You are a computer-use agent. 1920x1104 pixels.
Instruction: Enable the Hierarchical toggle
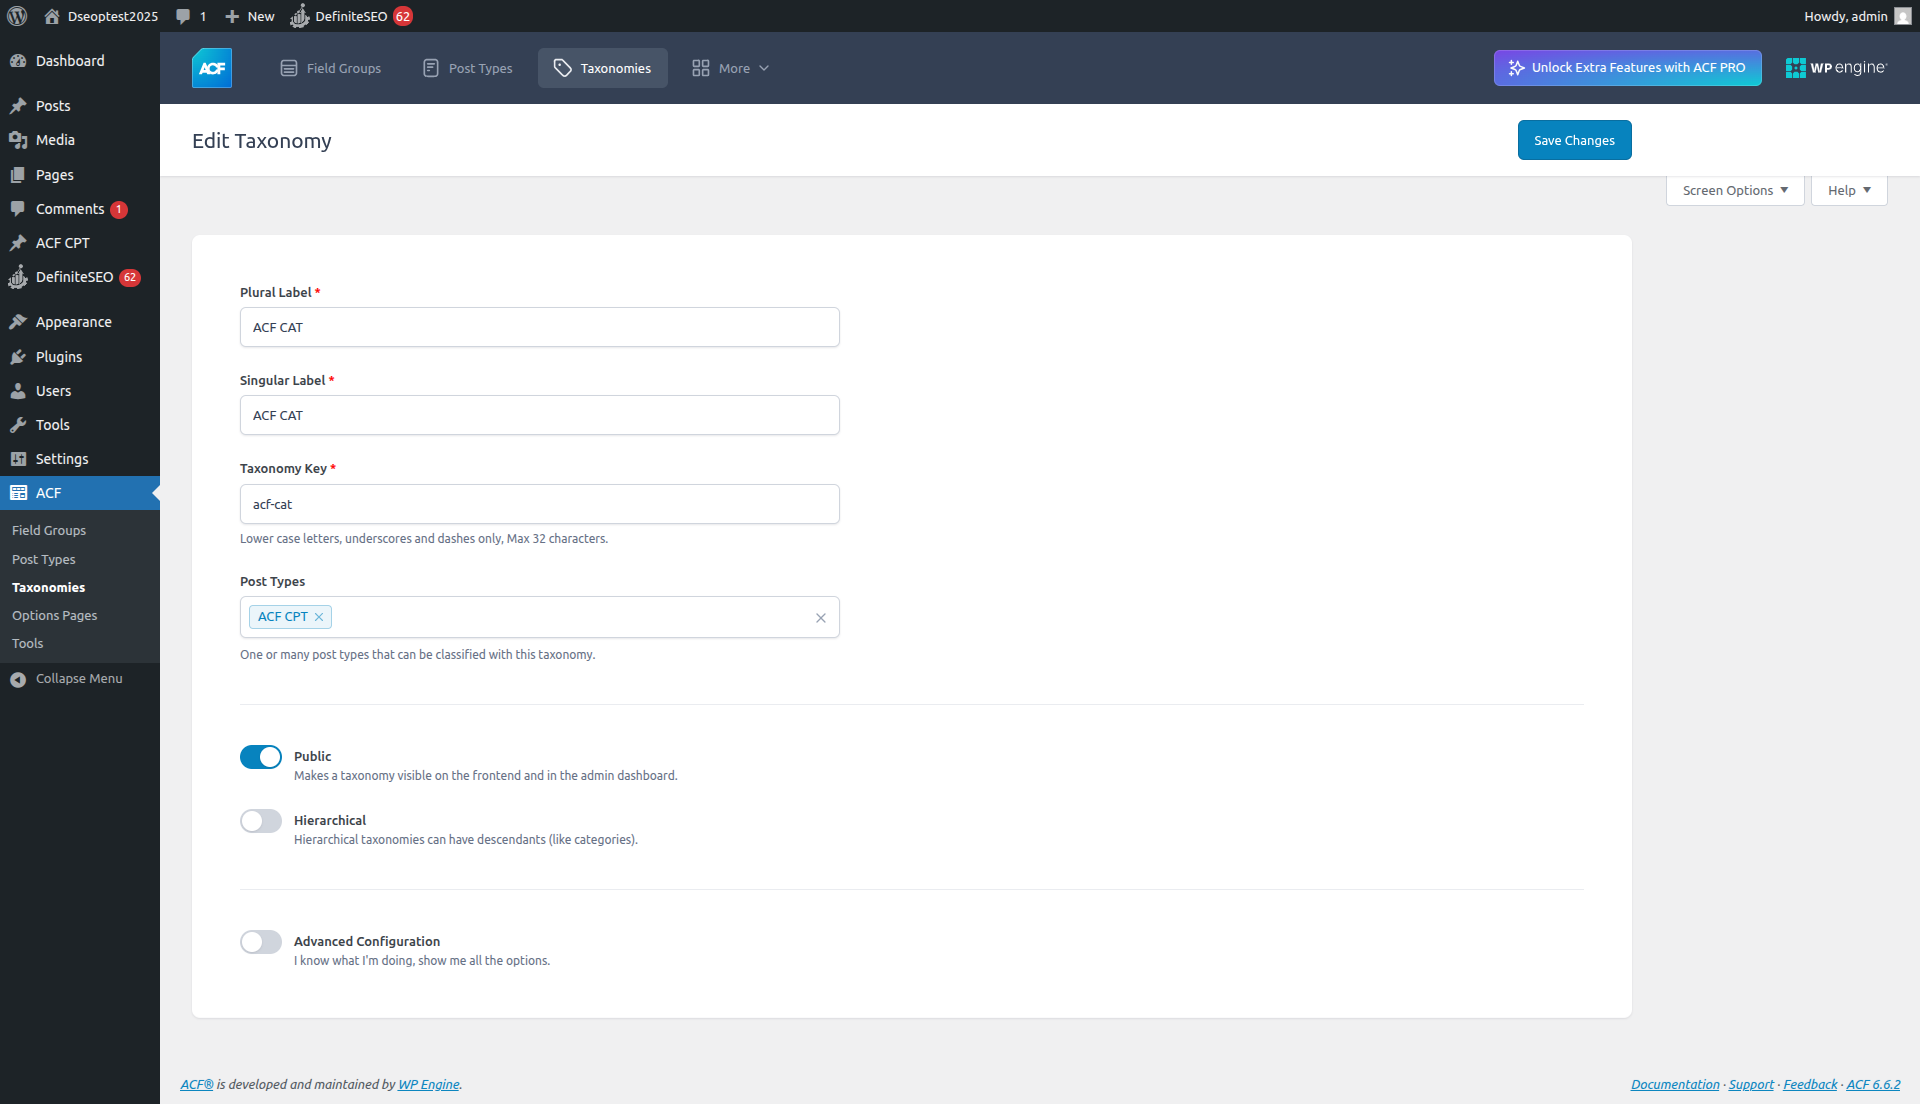pos(260,821)
